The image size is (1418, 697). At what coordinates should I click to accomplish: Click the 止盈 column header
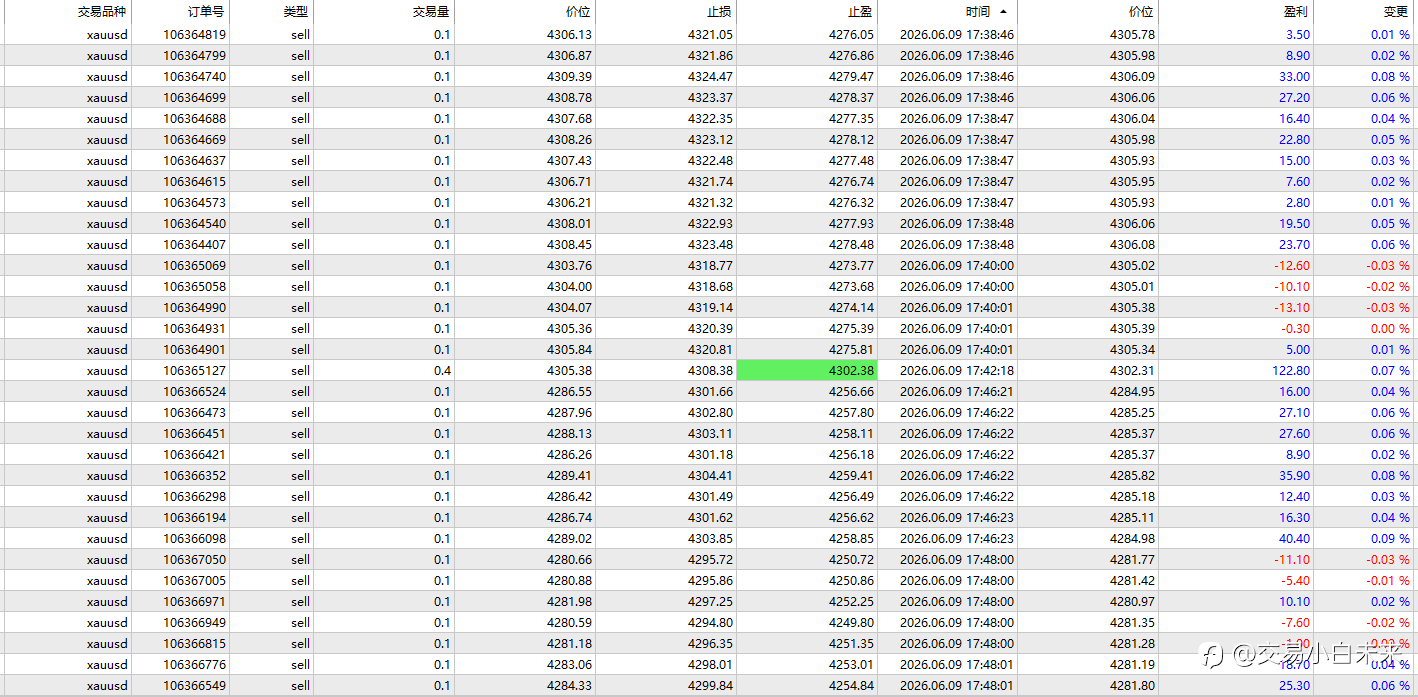coord(860,12)
